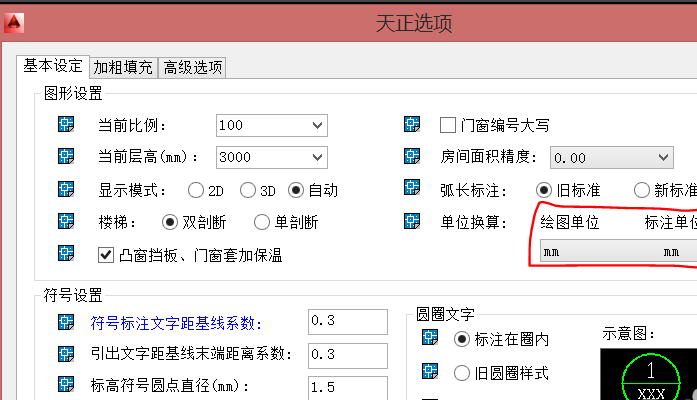Click the 标高符号圆点直径 input field showing 1.5
Screen dimensions: 697x400
348,388
